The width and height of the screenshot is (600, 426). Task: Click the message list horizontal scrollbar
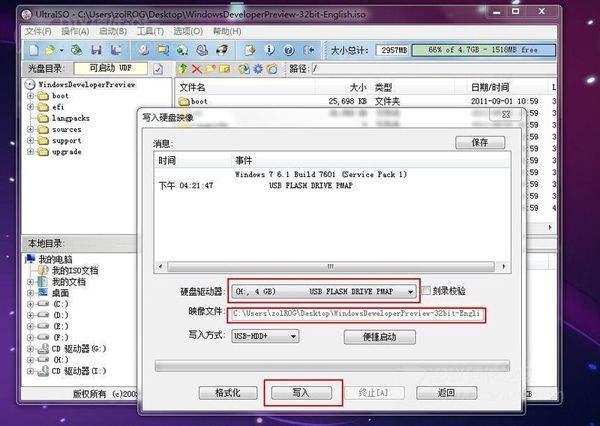click(x=331, y=266)
